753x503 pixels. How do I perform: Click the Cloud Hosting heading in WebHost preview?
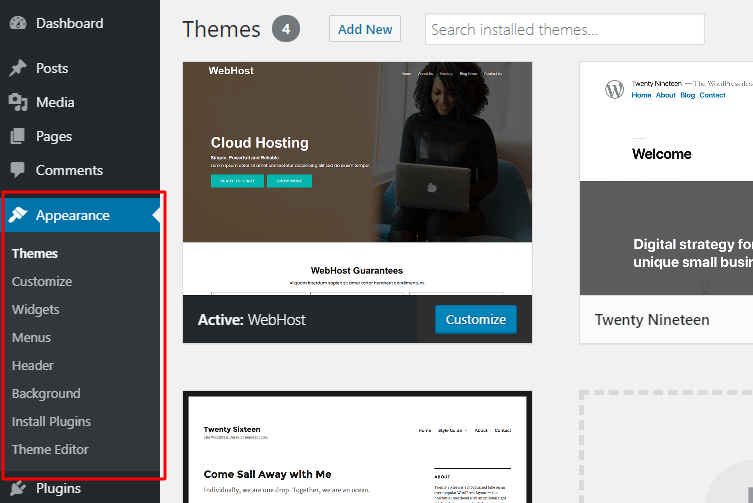point(259,143)
